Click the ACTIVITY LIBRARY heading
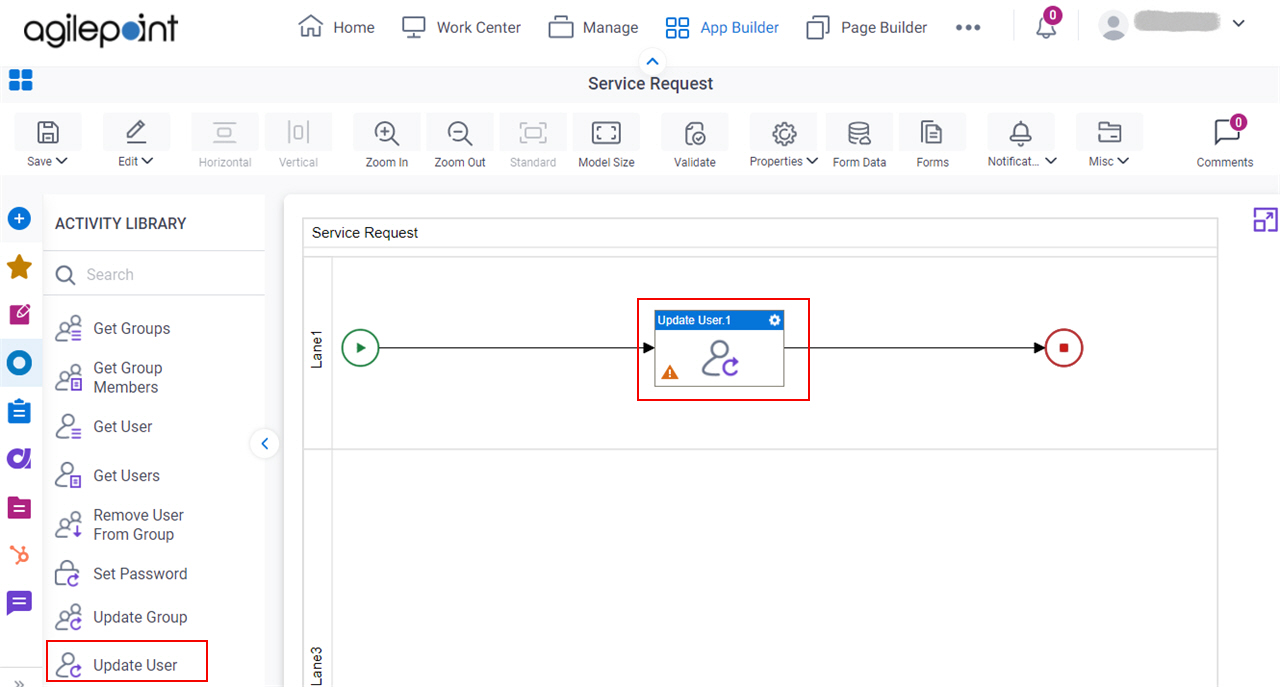1280x687 pixels. [120, 224]
